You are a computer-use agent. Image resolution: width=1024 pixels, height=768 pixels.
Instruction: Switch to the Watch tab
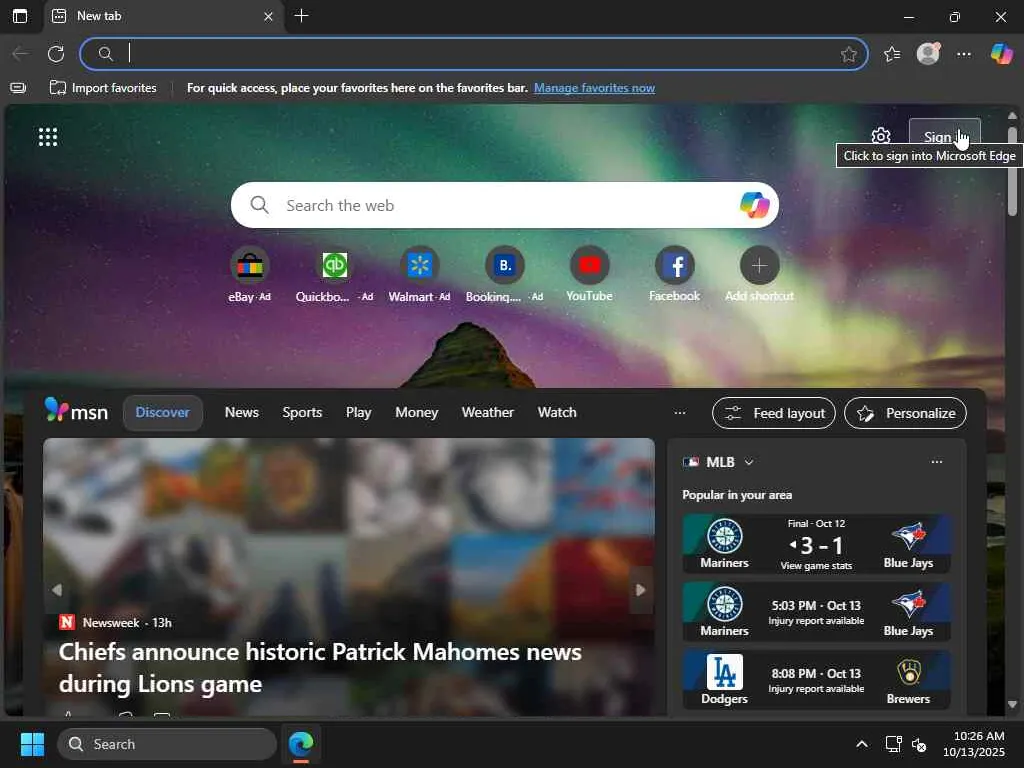coord(557,413)
